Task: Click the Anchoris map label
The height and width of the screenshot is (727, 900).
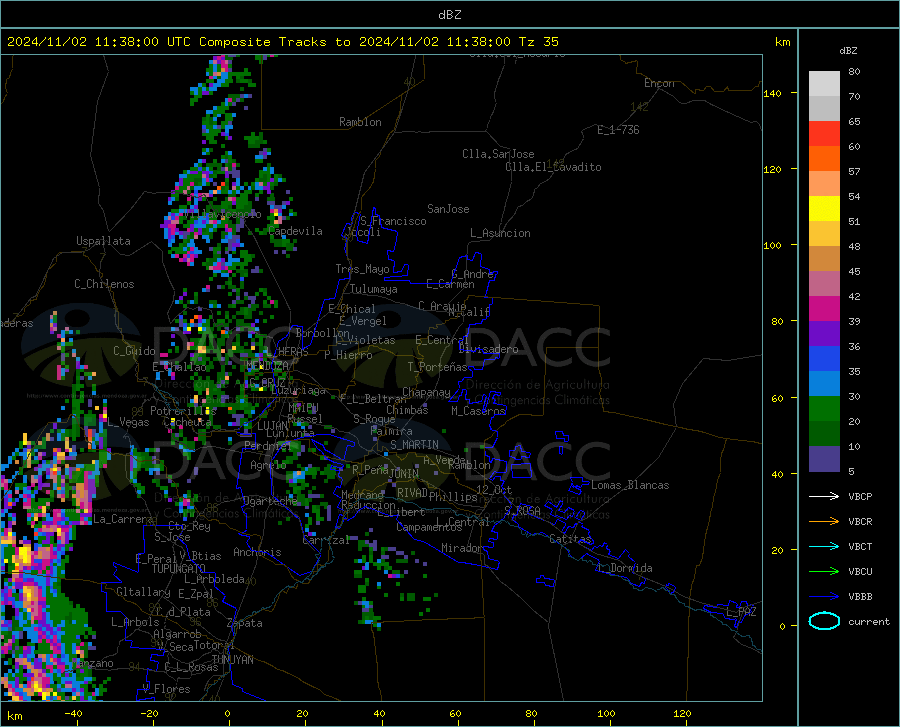Action: (x=257, y=552)
